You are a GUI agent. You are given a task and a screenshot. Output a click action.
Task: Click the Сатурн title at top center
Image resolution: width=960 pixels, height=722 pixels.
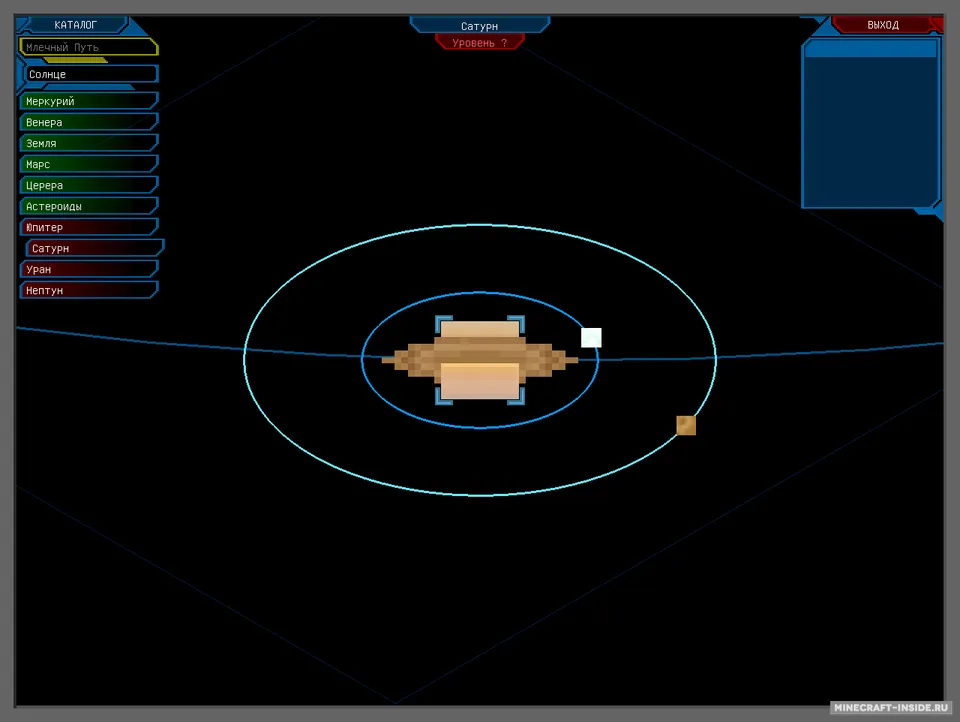[479, 26]
